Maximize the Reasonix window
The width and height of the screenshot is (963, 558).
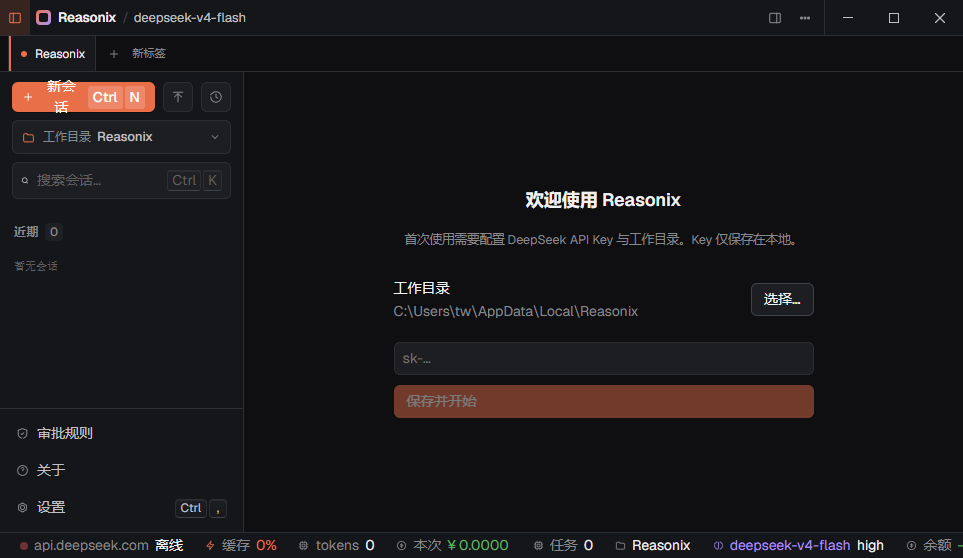pyautogui.click(x=894, y=18)
